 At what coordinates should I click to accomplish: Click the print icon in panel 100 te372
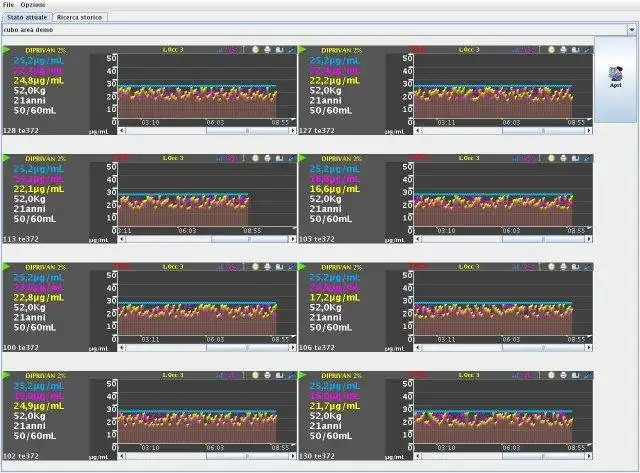[x=267, y=267]
